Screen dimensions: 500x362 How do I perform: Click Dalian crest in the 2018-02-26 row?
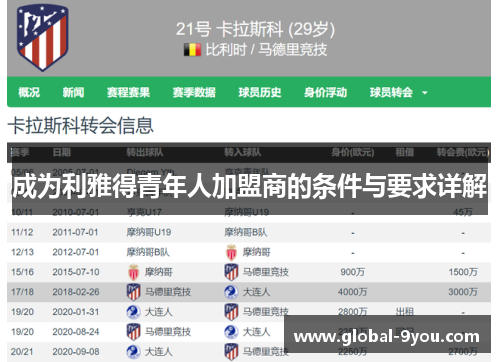click(231, 292)
